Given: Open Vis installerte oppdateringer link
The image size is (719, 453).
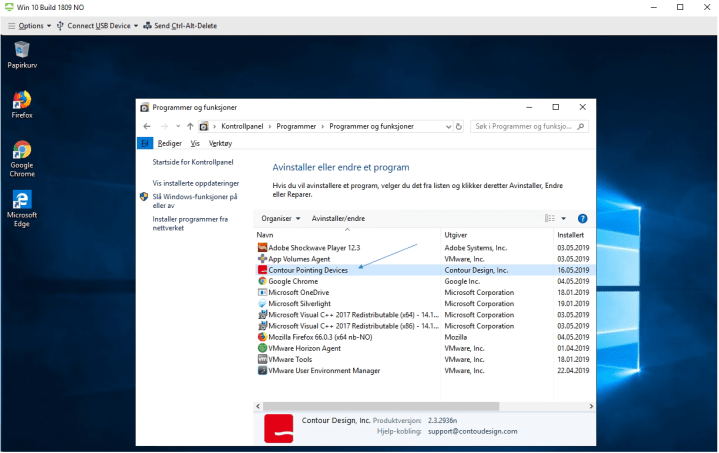Looking at the screenshot, I should click(195, 183).
